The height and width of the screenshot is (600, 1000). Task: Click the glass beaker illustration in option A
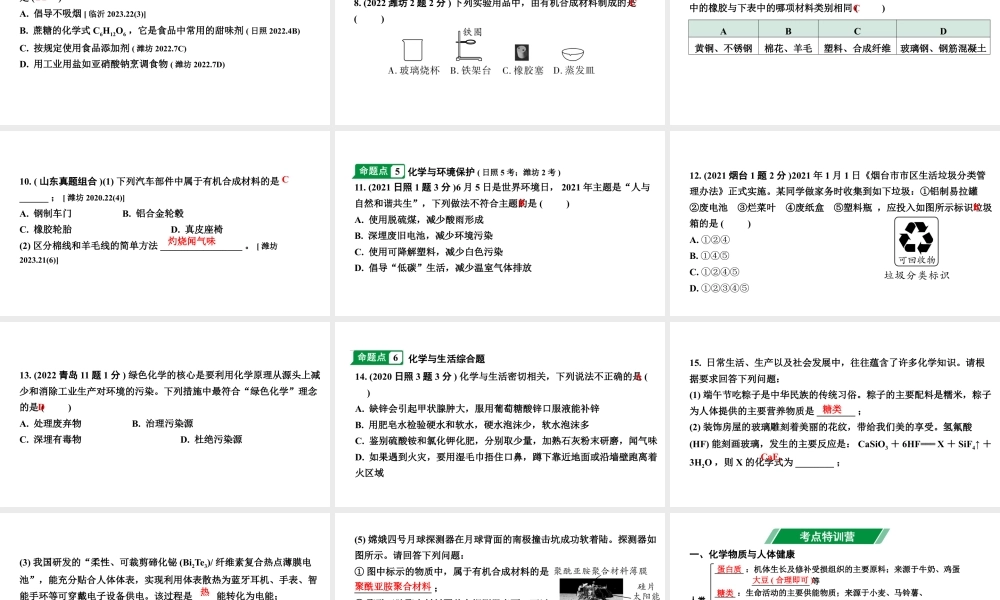[x=411, y=50]
